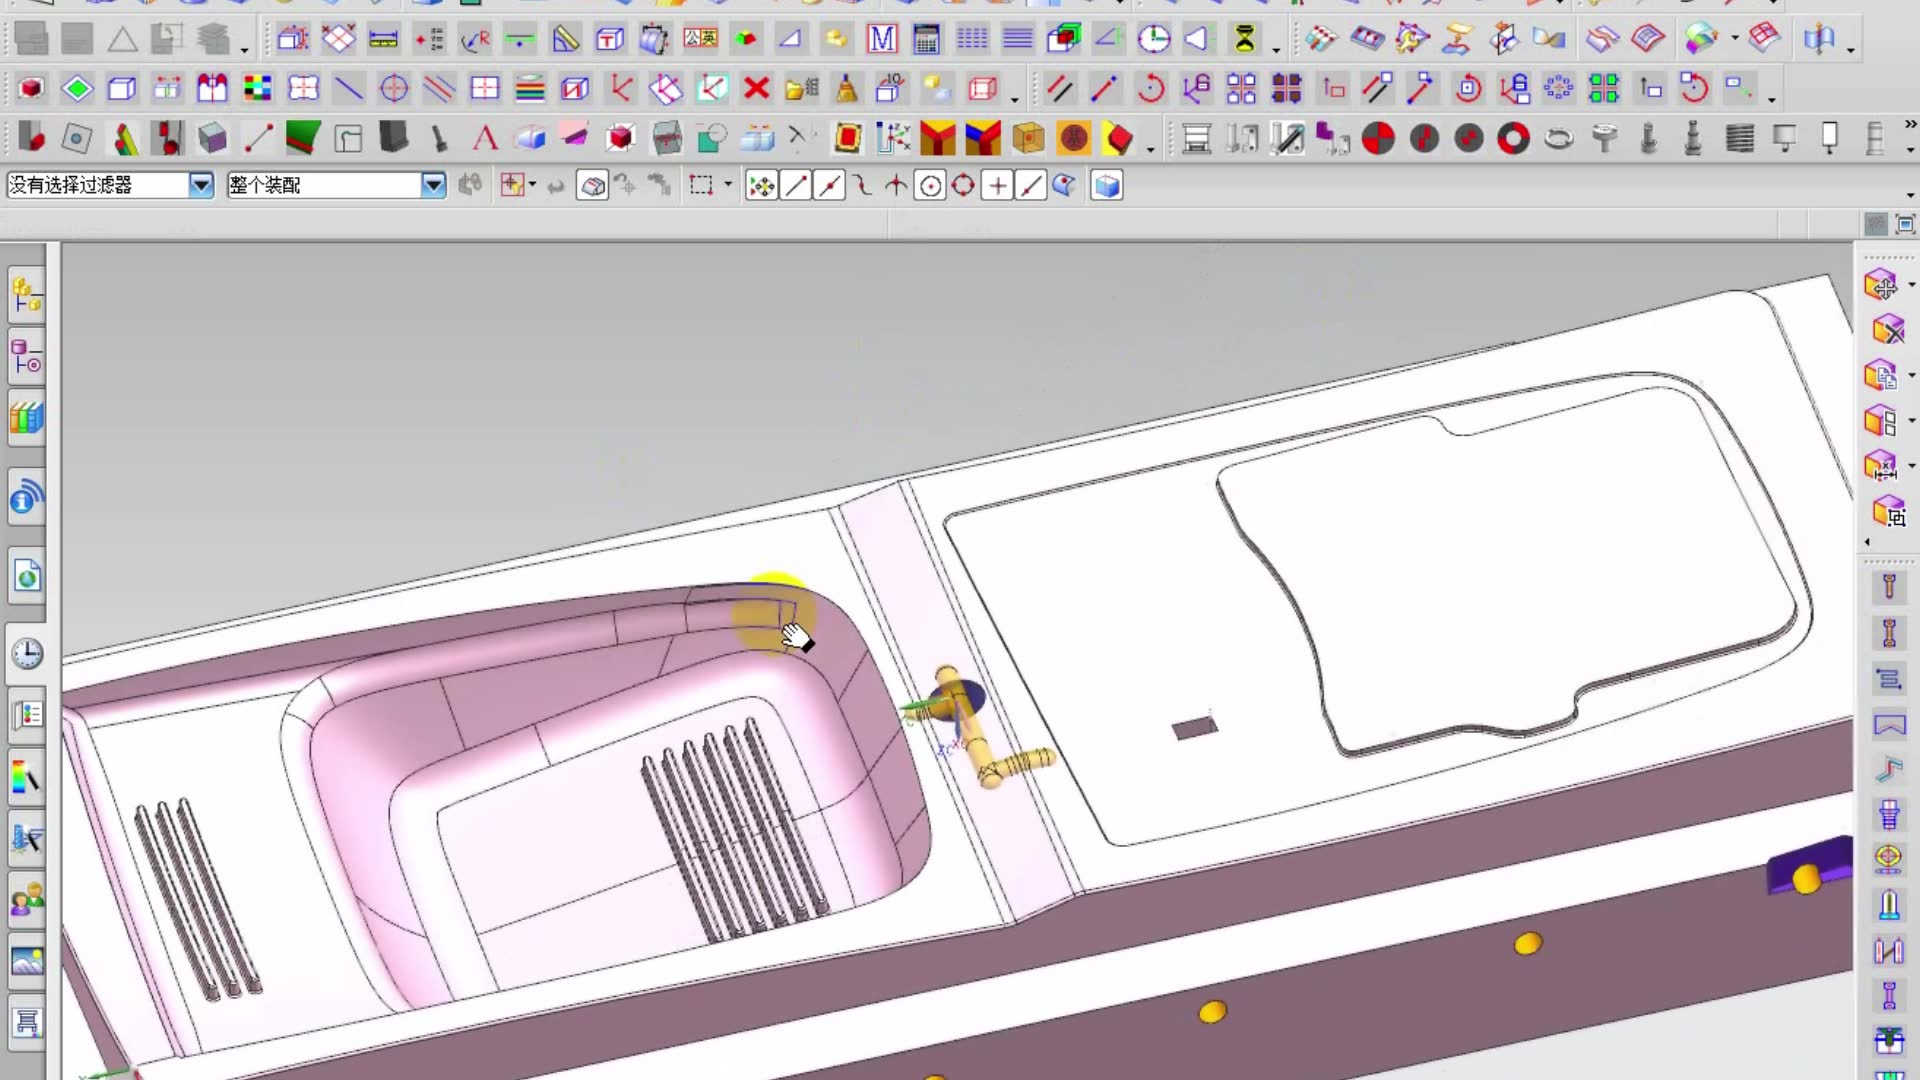
Task: Toggle the enable snap points button
Action: click(x=761, y=186)
